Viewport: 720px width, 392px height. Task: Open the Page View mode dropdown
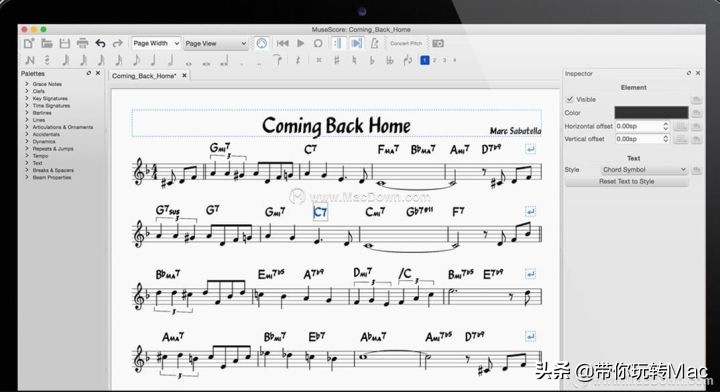point(216,43)
